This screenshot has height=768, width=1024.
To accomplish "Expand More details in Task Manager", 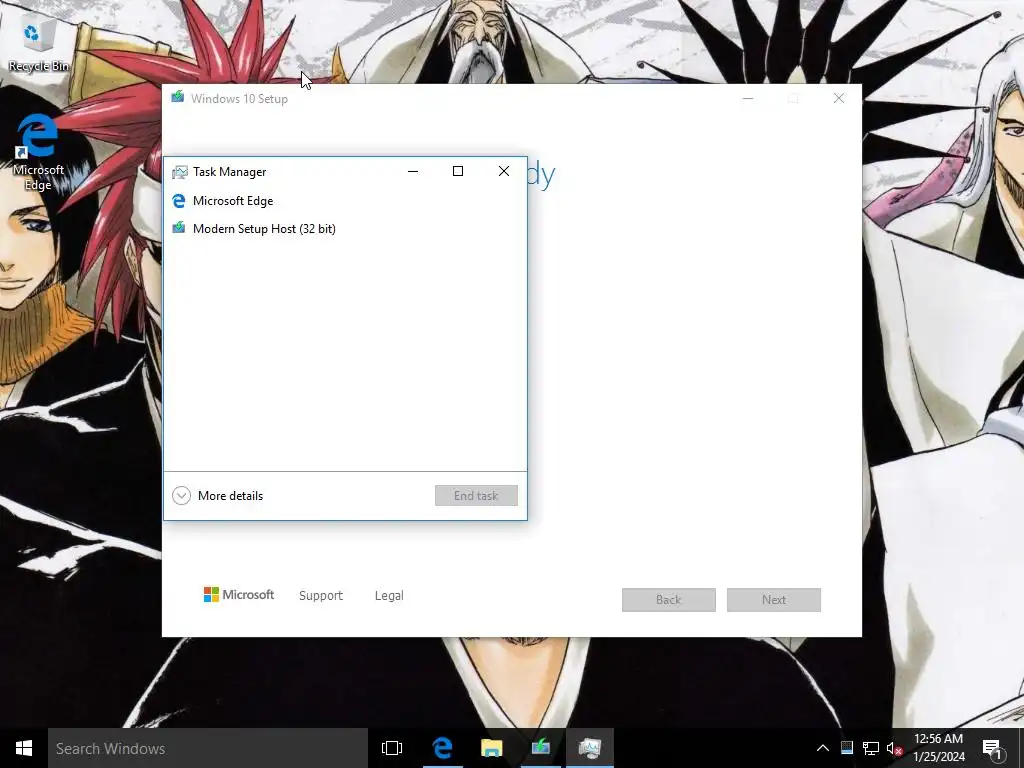I will [217, 496].
